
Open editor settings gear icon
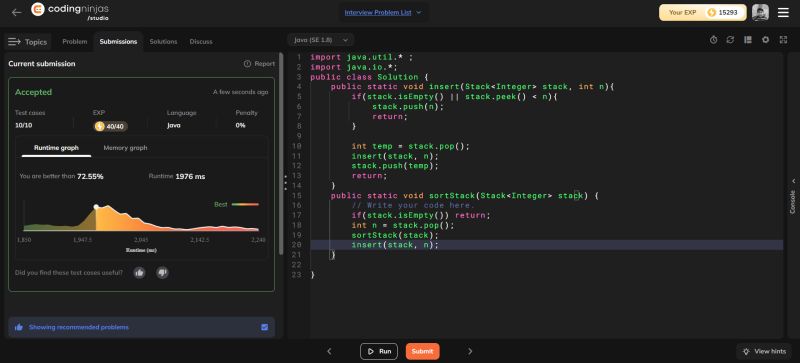pyautogui.click(x=765, y=40)
